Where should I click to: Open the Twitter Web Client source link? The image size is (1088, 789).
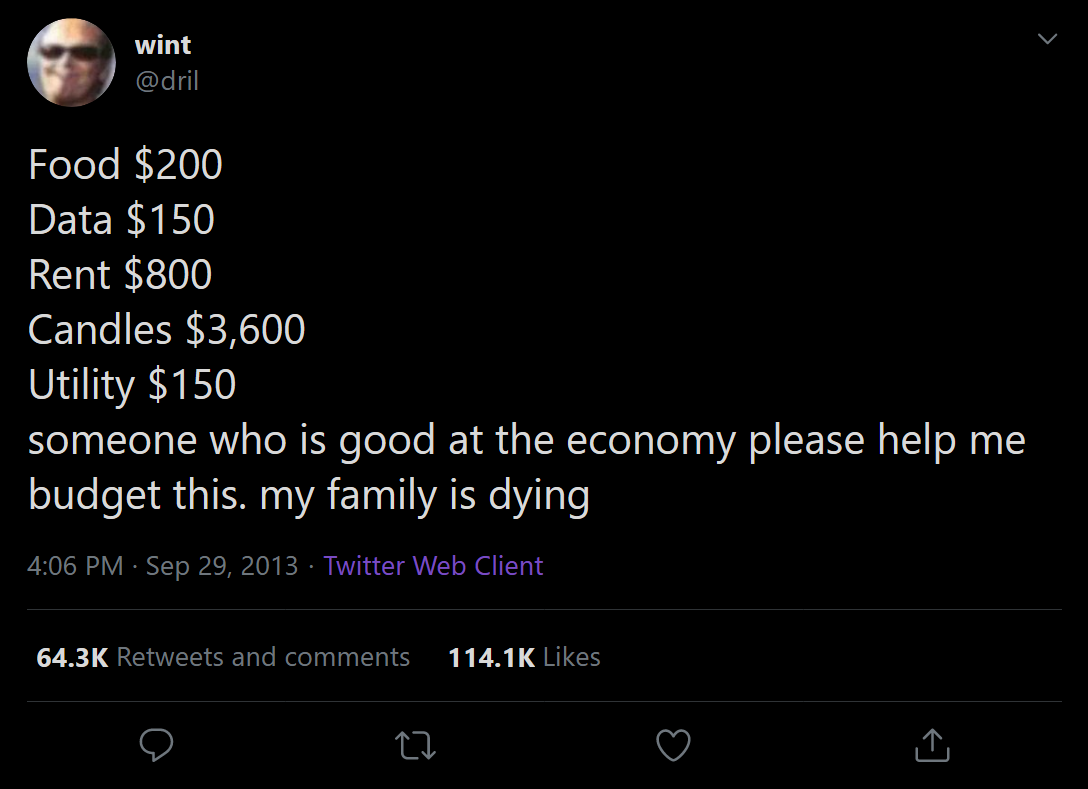coord(434,566)
